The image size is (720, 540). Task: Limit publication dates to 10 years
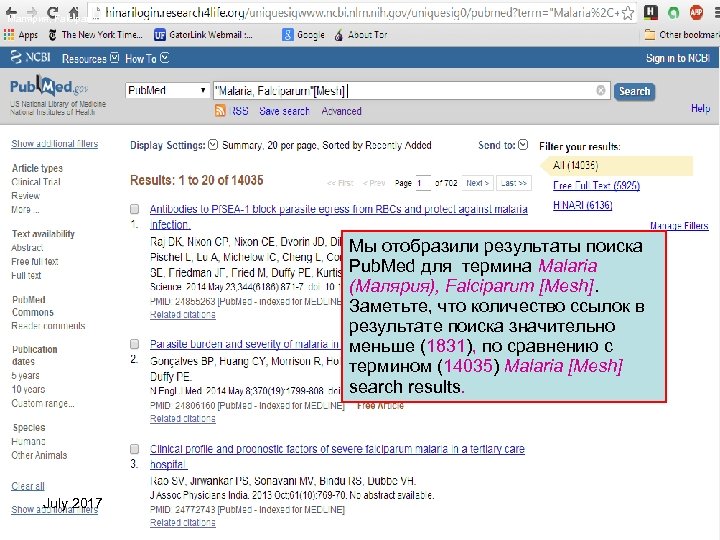coord(28,389)
